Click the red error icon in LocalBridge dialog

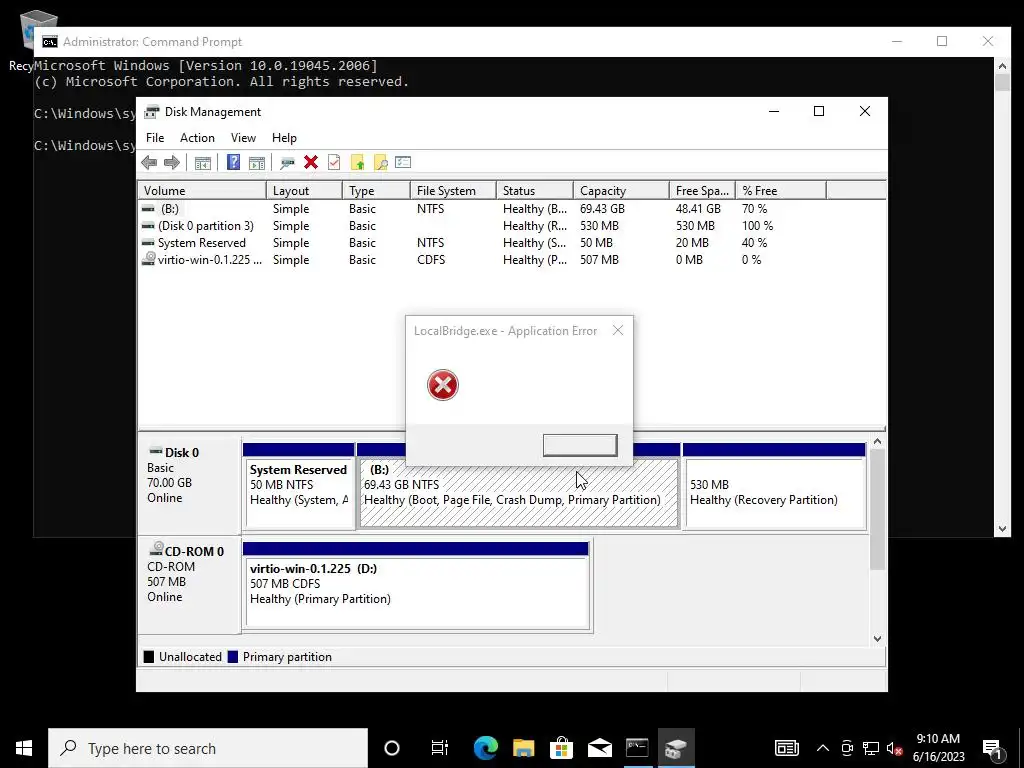(x=443, y=385)
